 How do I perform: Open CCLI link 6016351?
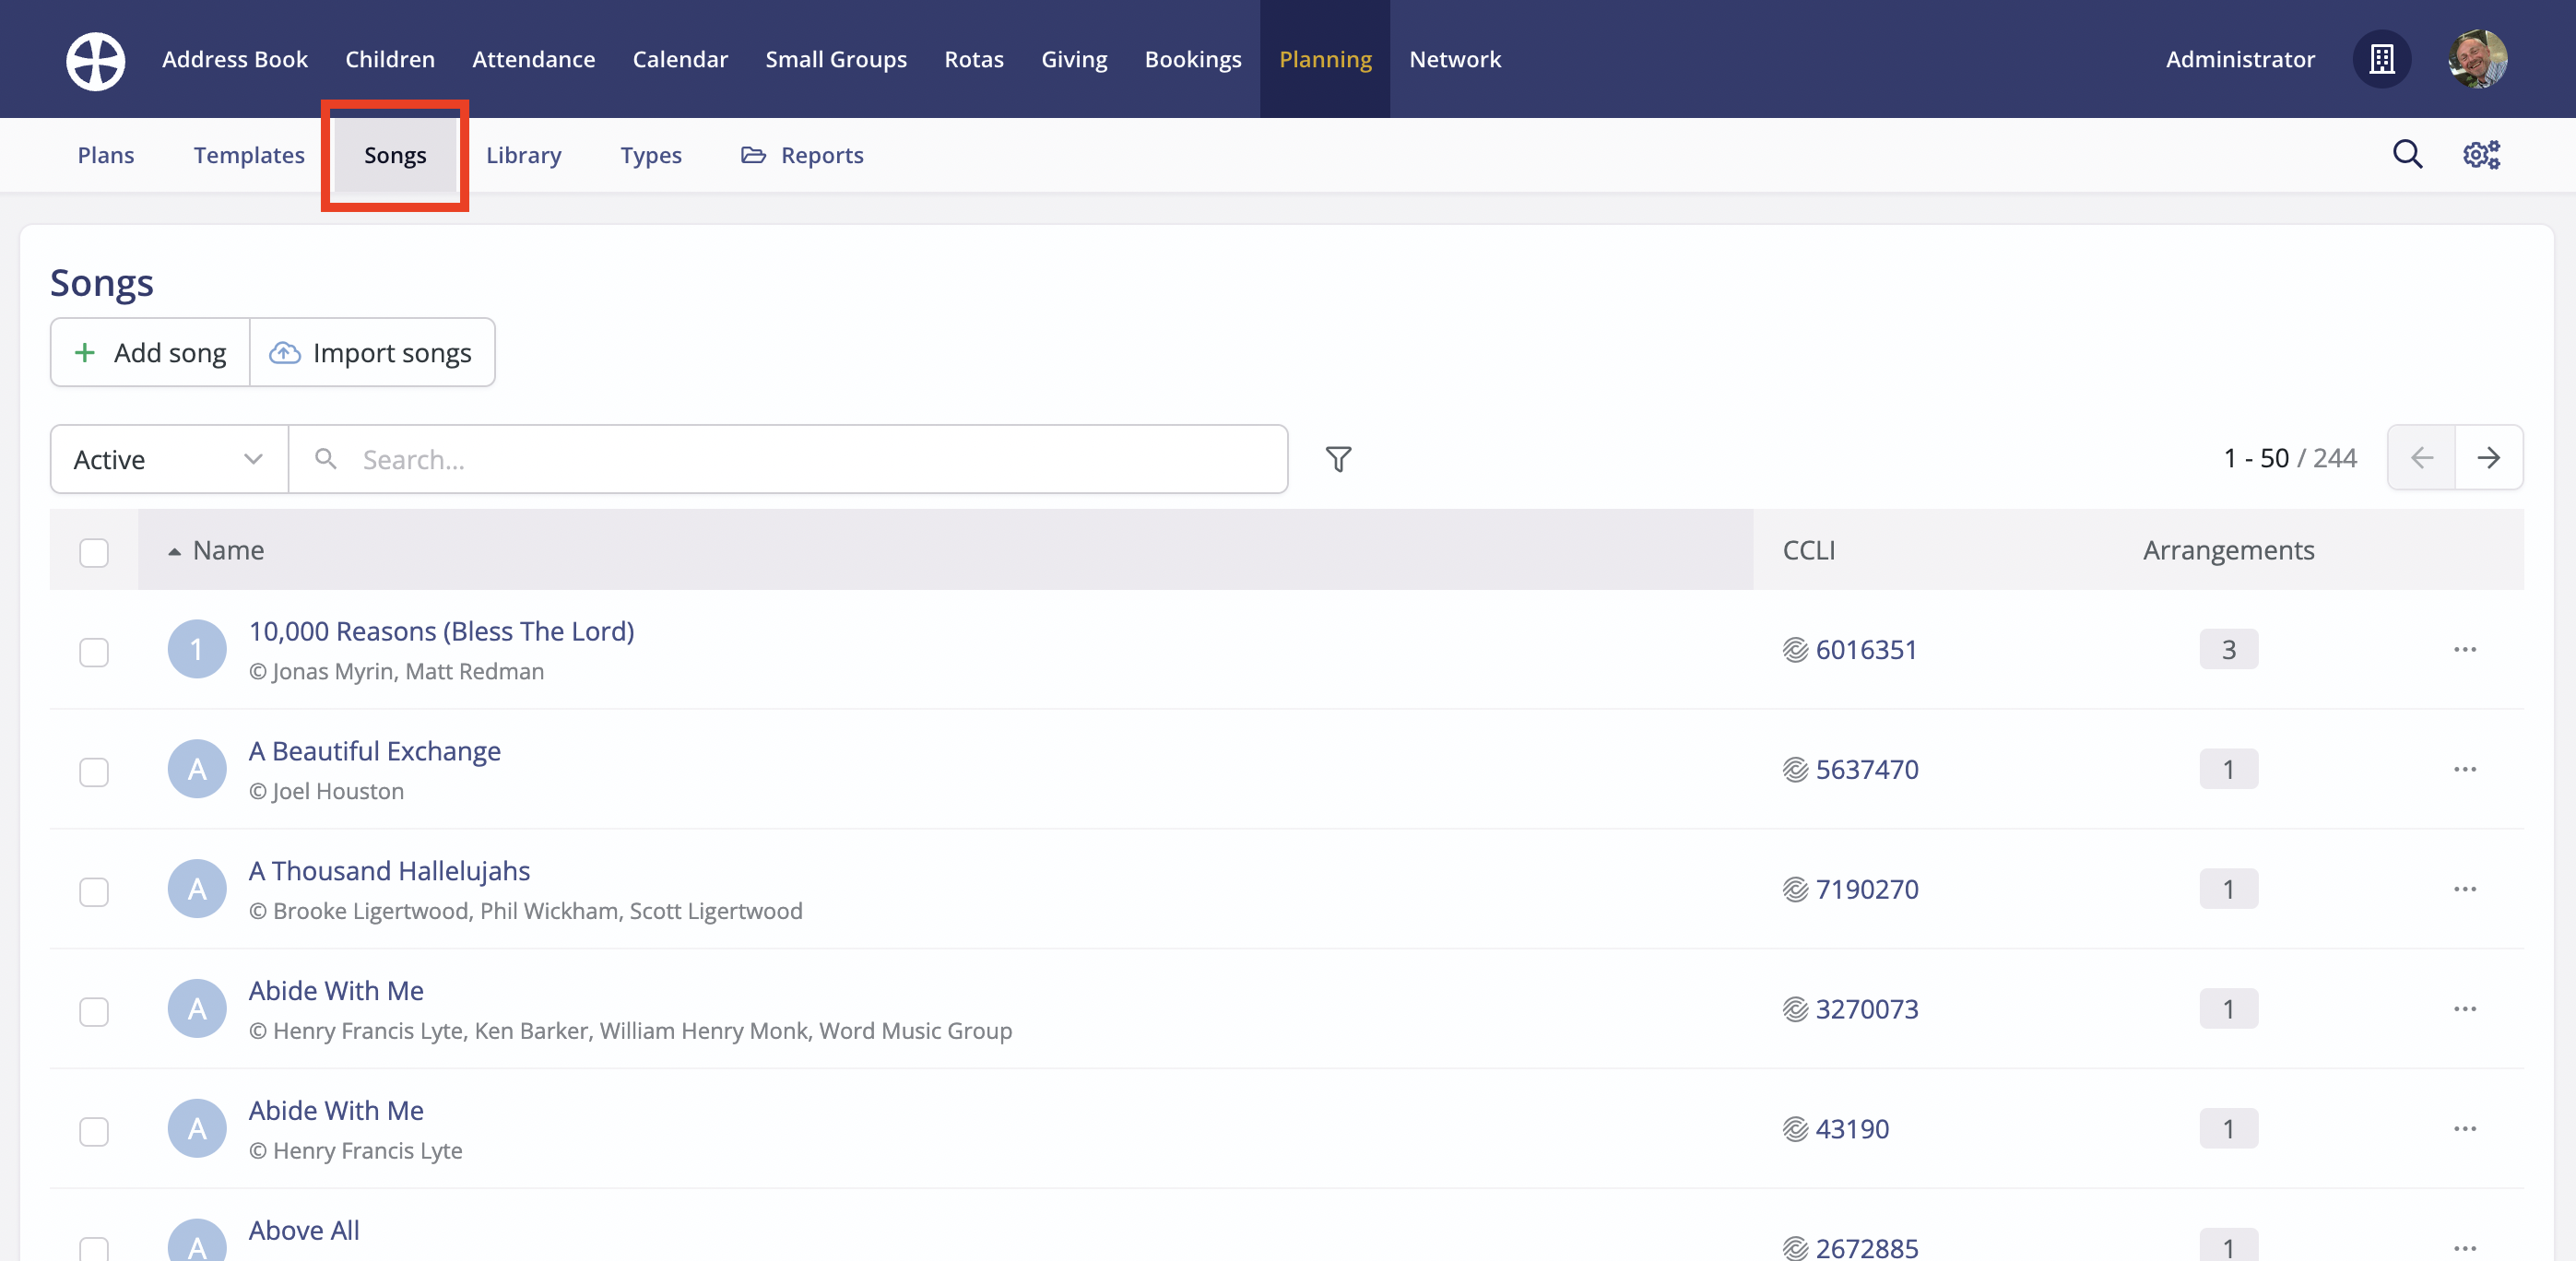(x=1866, y=649)
